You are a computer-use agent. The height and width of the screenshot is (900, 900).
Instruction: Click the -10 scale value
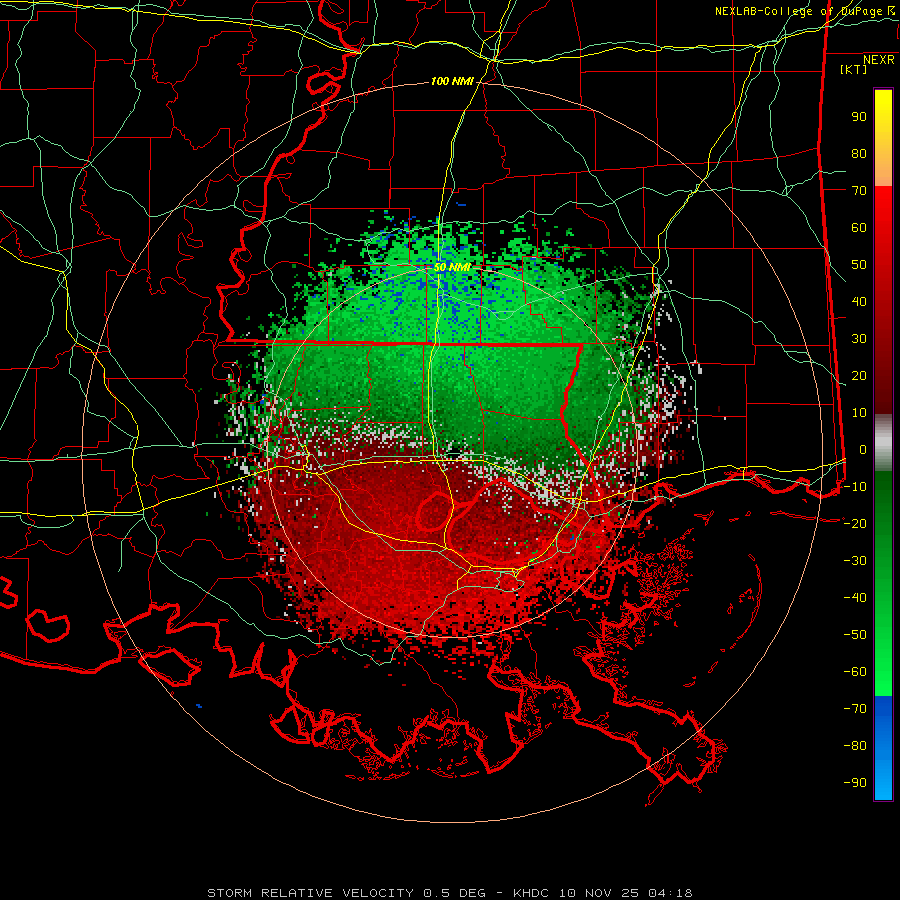[x=855, y=487]
